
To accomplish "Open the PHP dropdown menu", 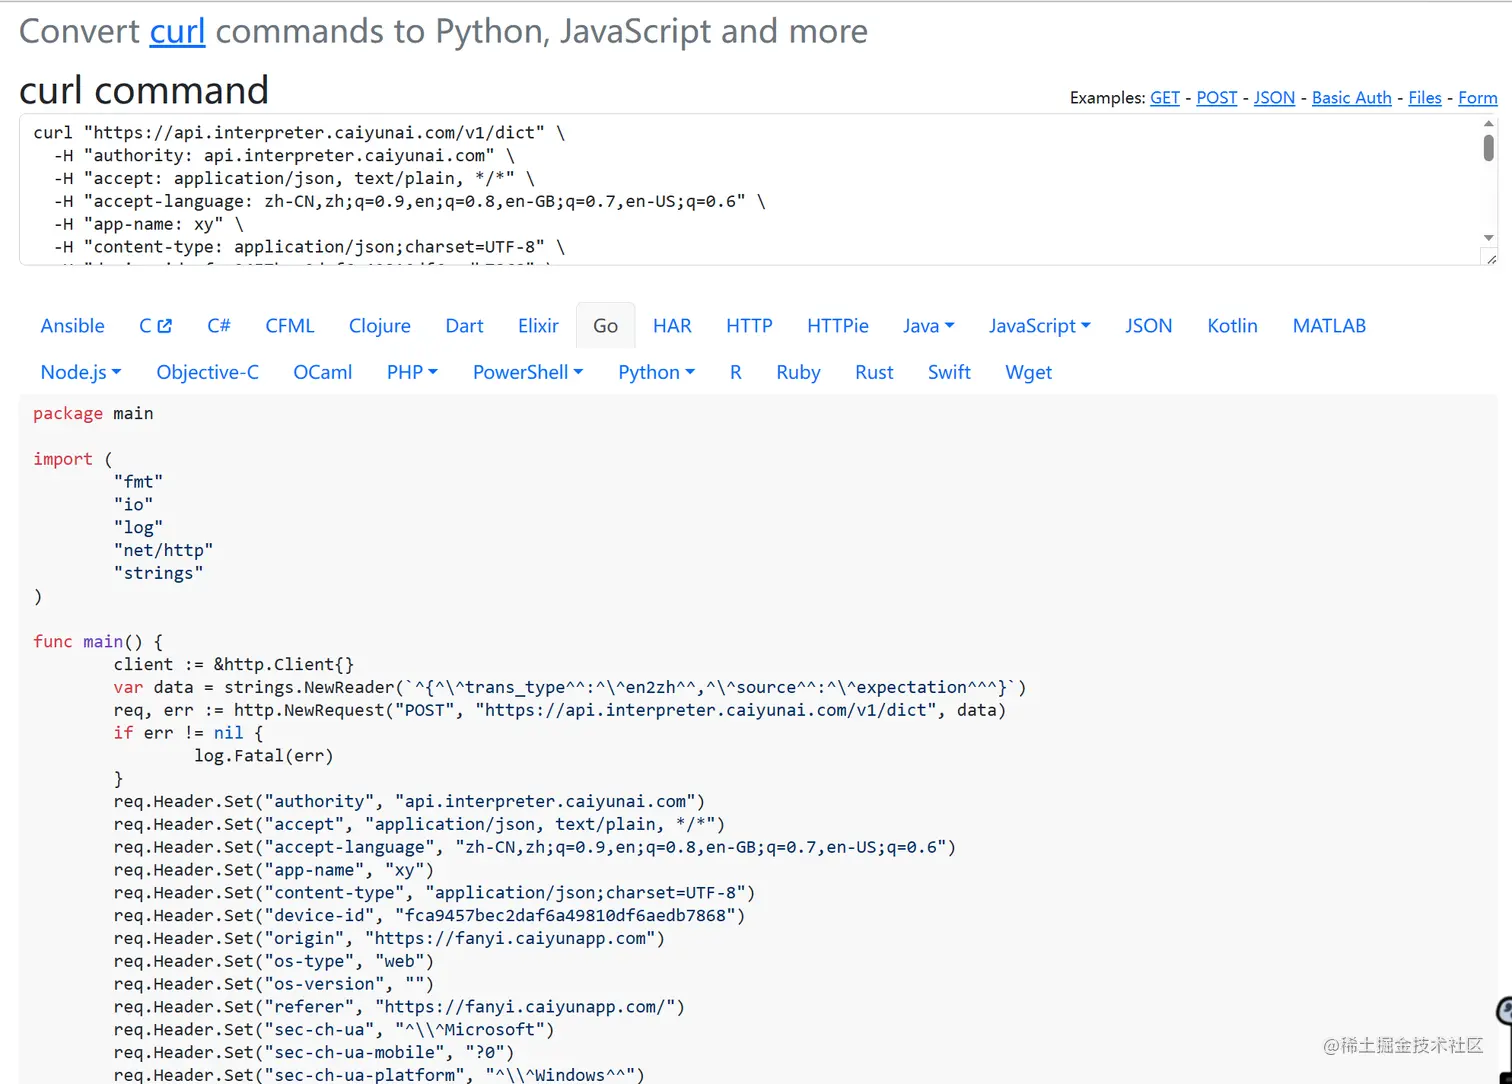I will click(412, 372).
